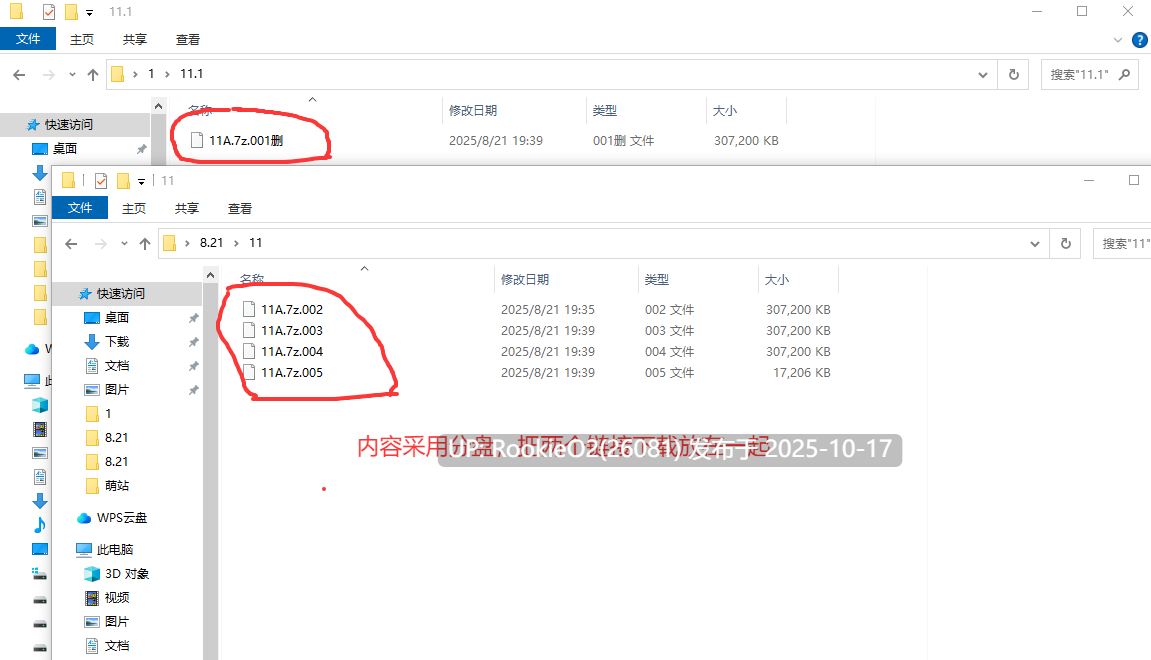The width and height of the screenshot is (1151, 660).
Task: Switch to 主页 tab in the 11 window
Action: [134, 208]
